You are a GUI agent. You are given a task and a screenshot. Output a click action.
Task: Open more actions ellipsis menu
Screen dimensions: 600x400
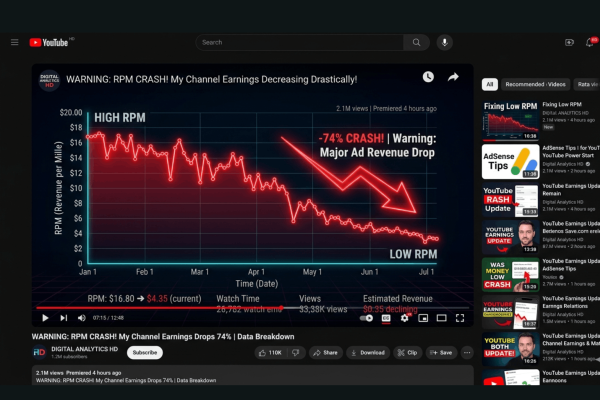[467, 353]
